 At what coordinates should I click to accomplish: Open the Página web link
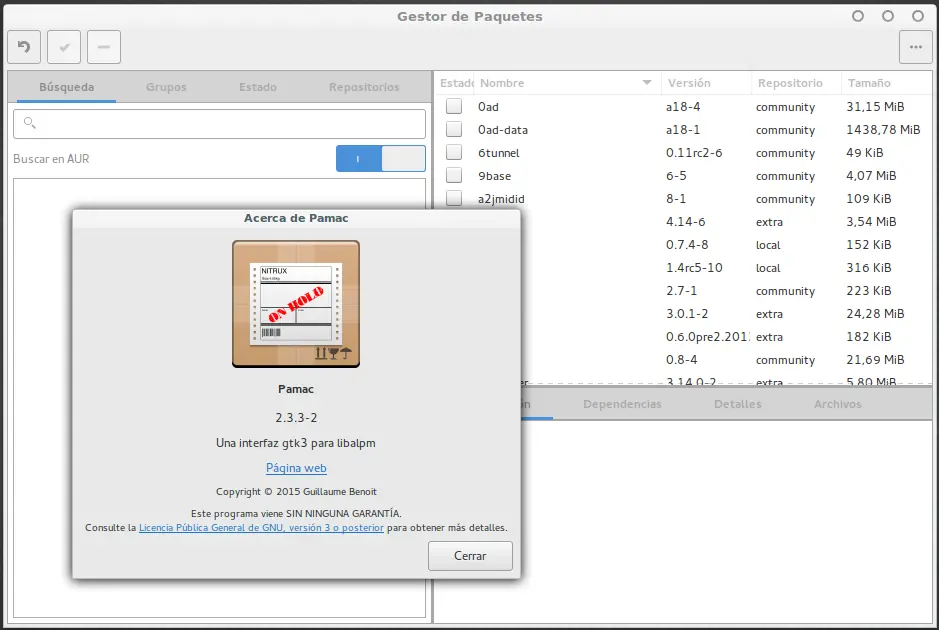[296, 468]
